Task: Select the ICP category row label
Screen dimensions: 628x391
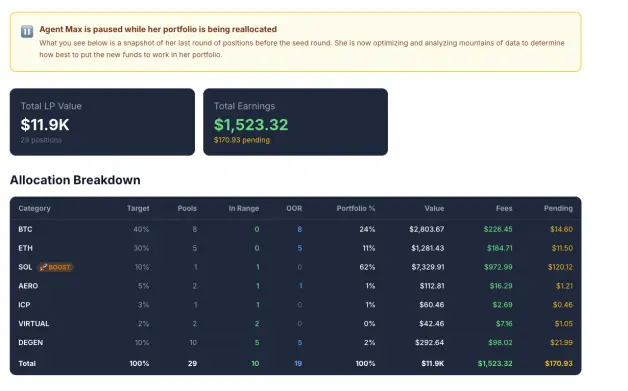Action: 24,305
